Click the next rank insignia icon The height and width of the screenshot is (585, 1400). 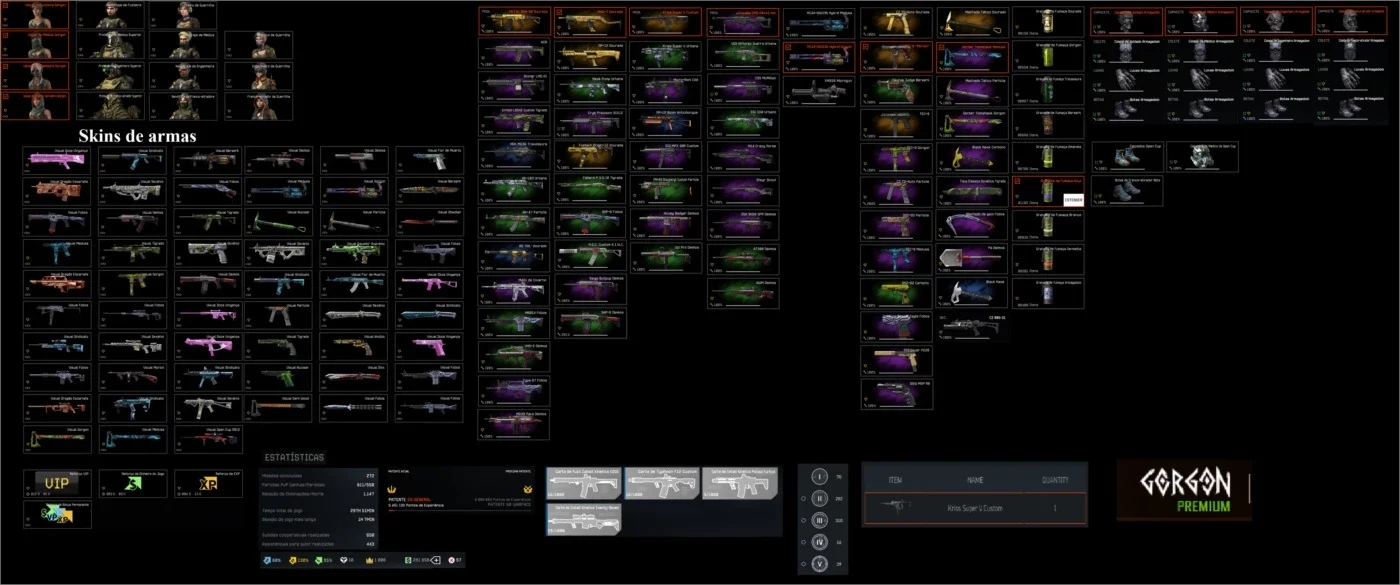tap(528, 489)
